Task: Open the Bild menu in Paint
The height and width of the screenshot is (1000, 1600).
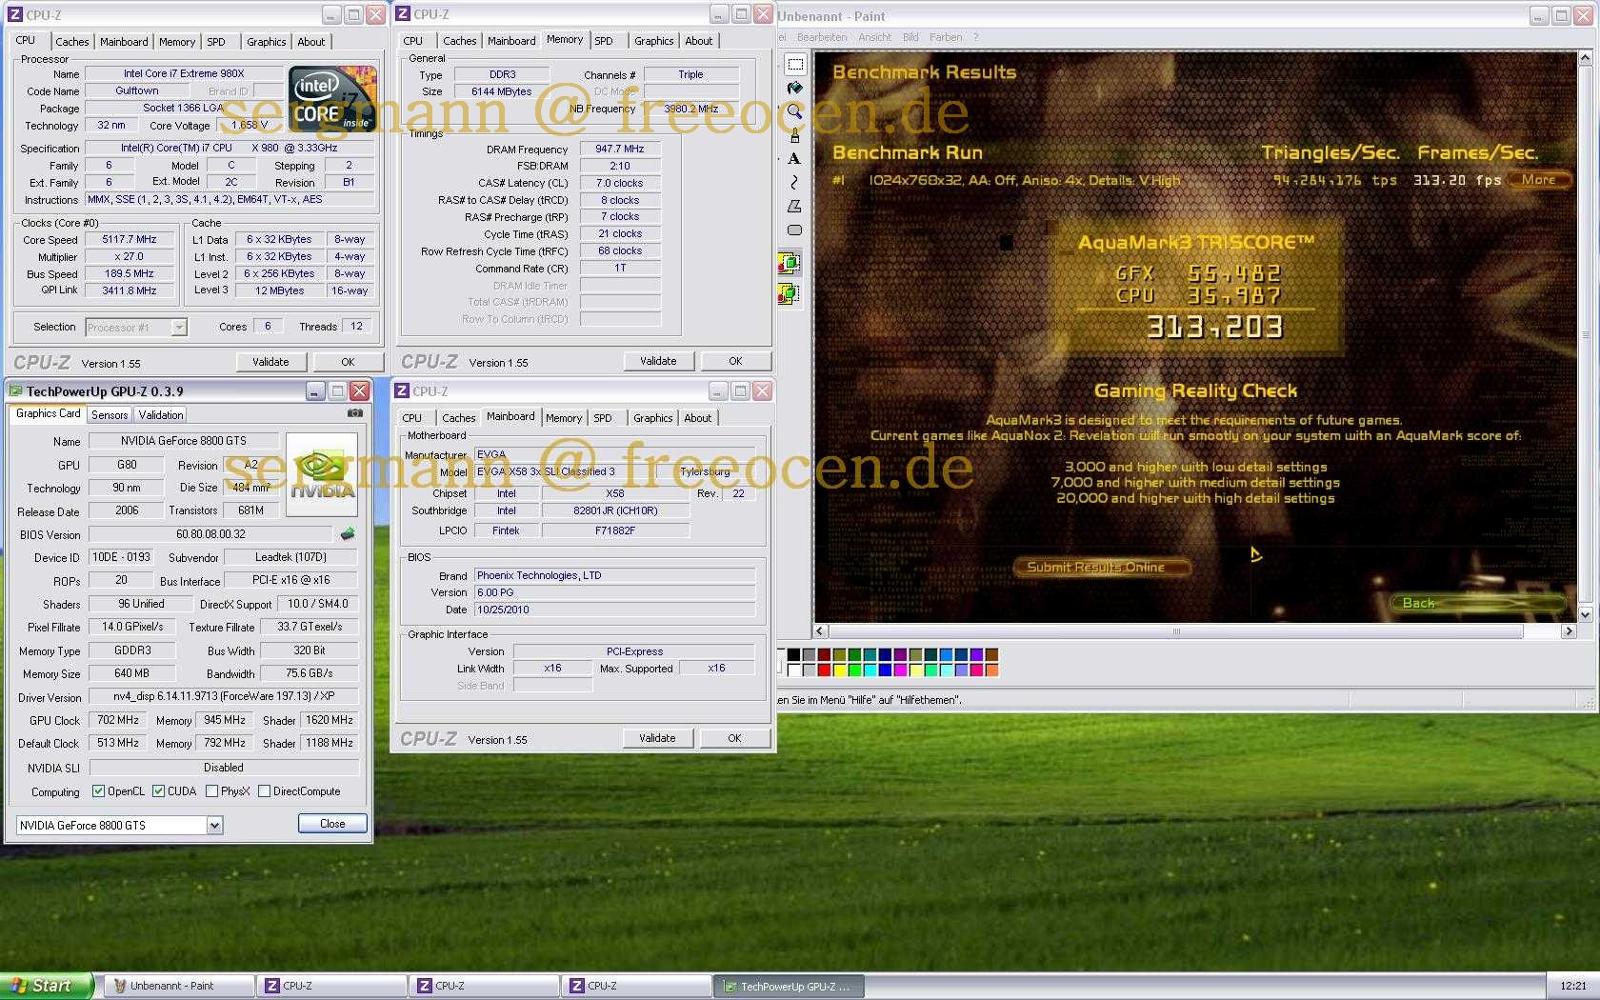Action: 910,37
